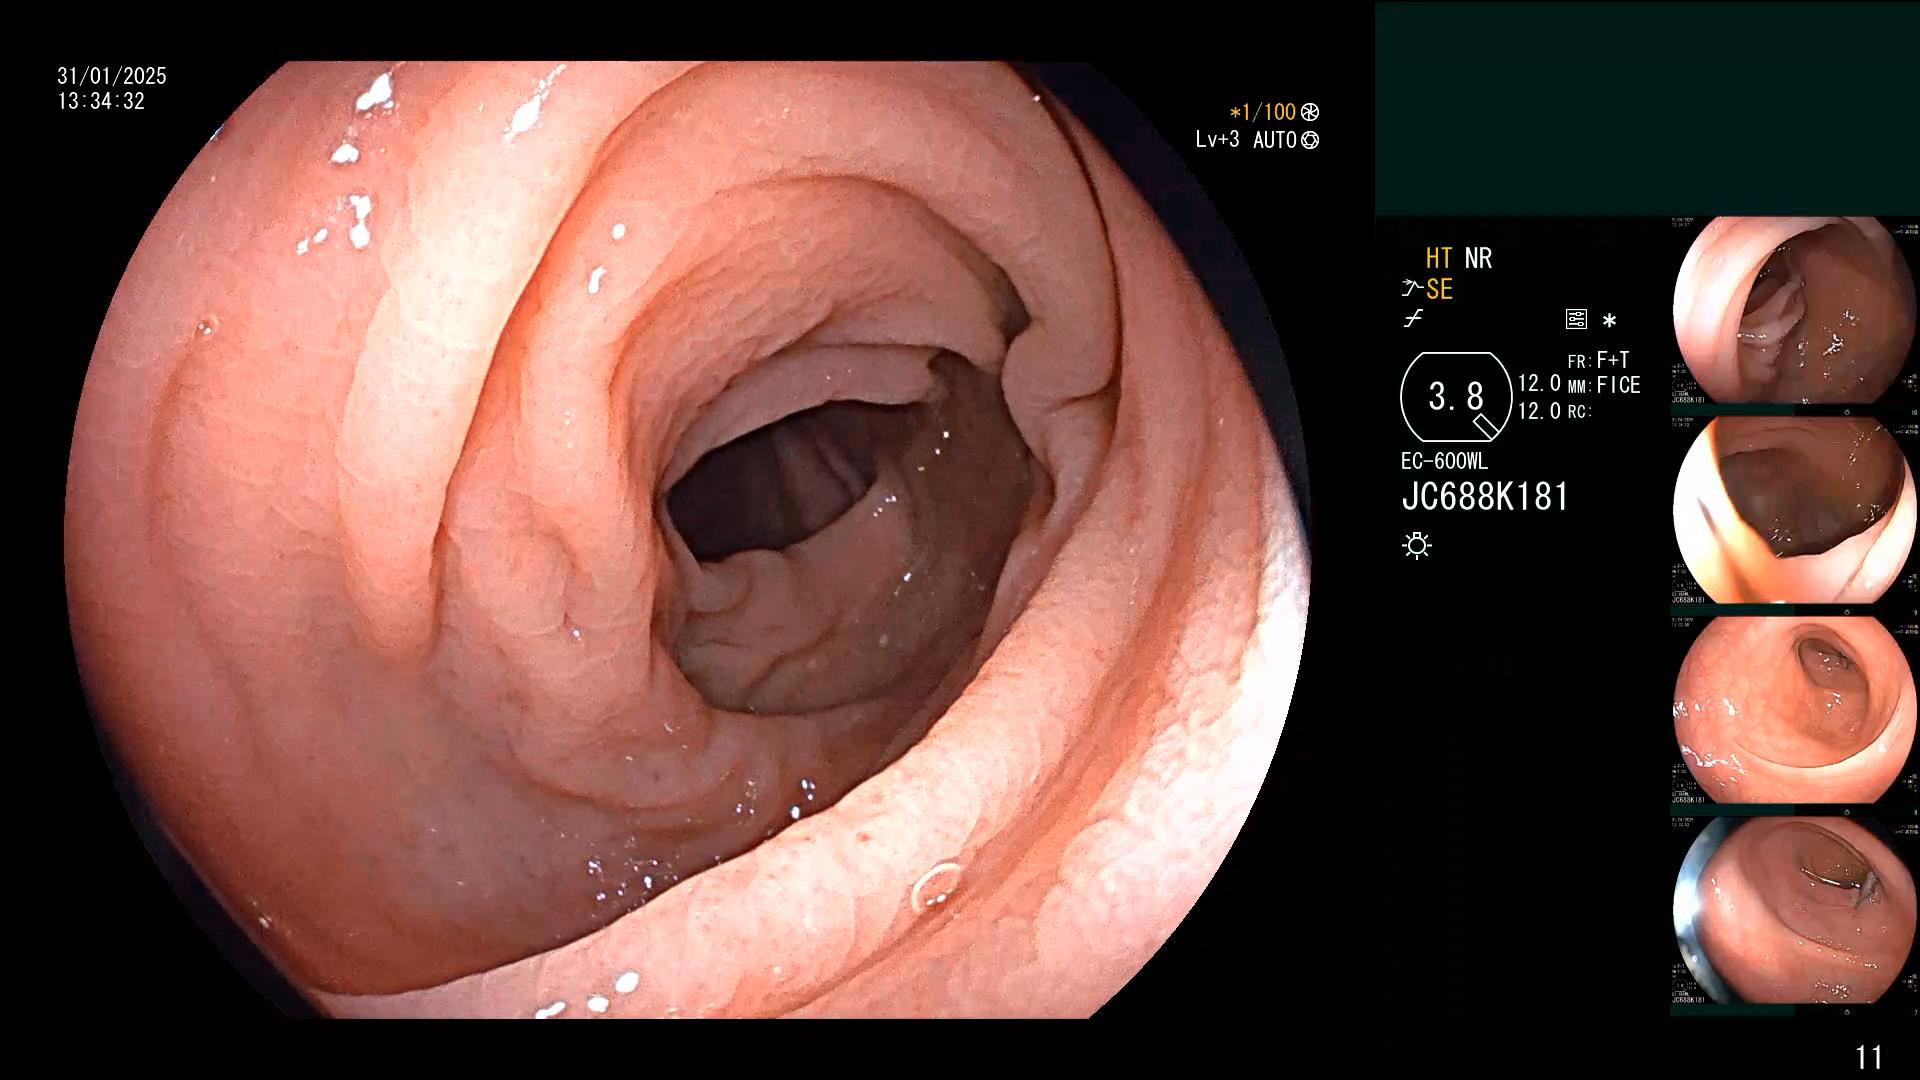Click the AUTO exposure mode label
Image resolution: width=1920 pixels, height=1080 pixels.
point(1275,140)
